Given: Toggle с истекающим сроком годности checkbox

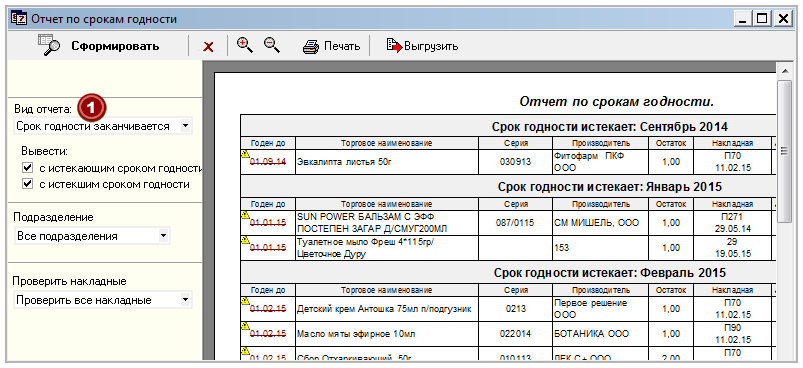Looking at the screenshot, I should tap(27, 168).
